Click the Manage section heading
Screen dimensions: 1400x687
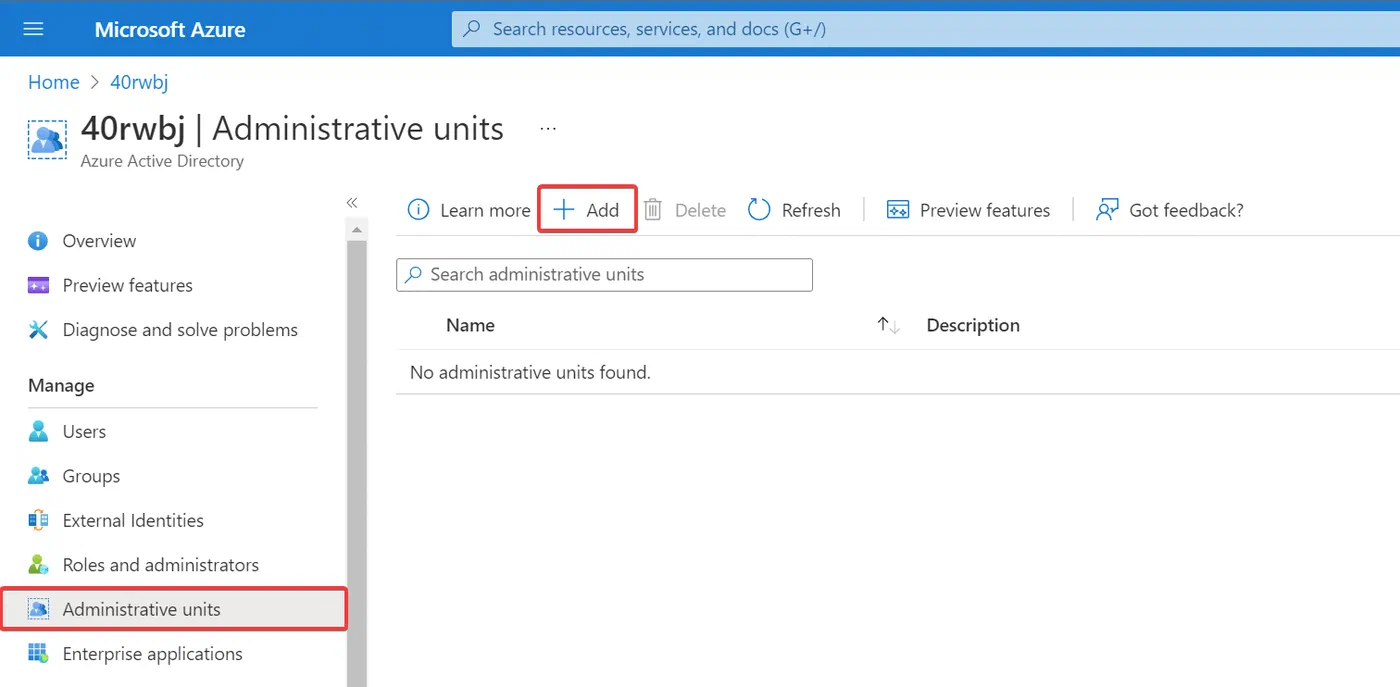[x=61, y=386]
